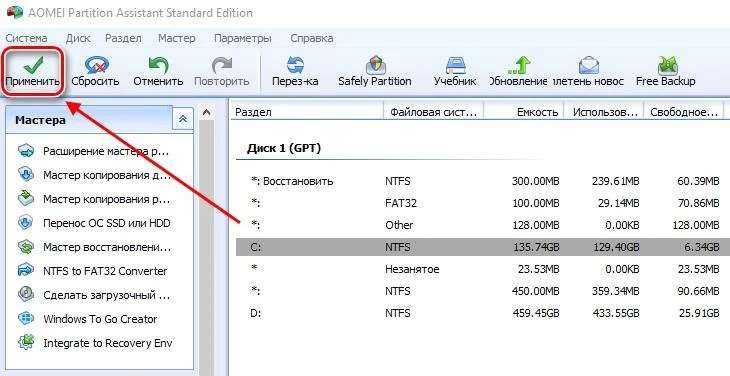
Task: Open the Справка menu
Action: pos(311,38)
